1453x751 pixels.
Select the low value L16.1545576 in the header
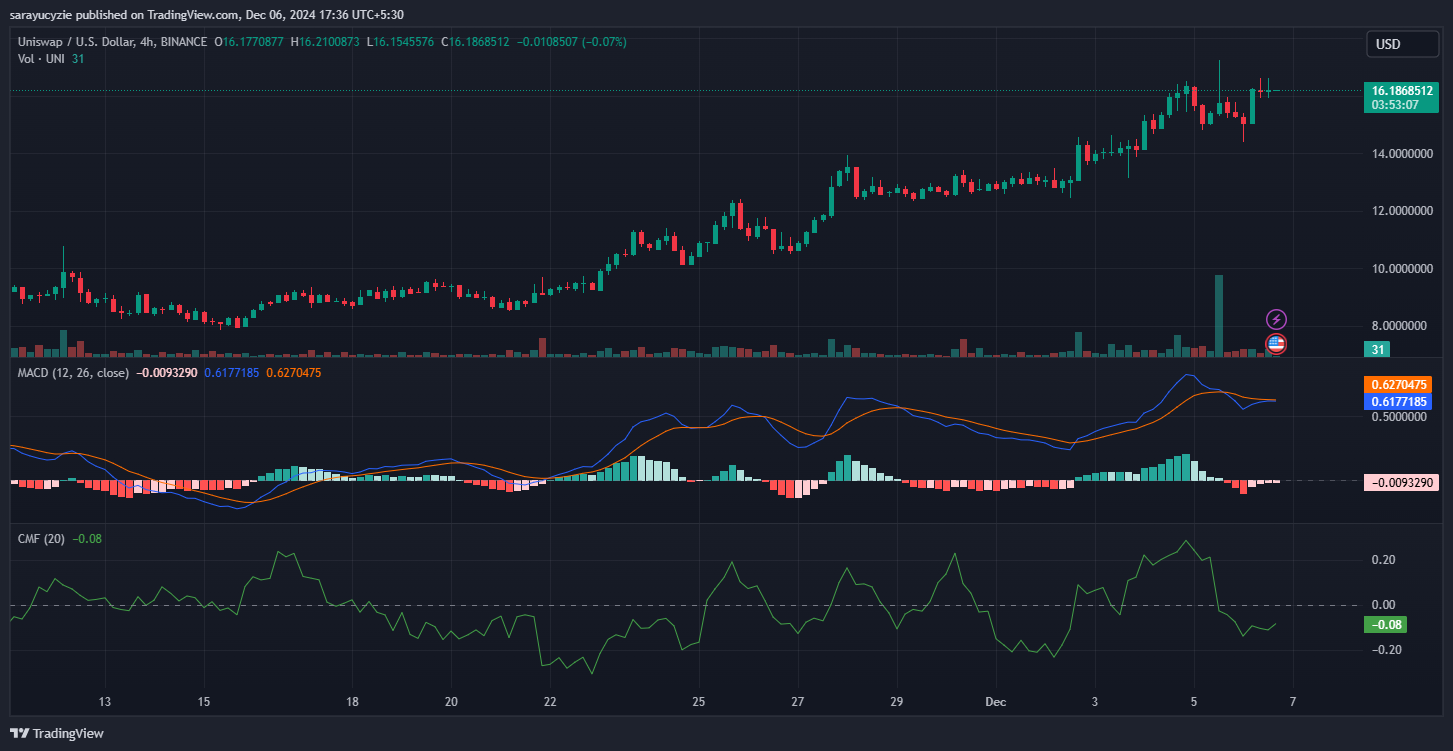[x=401, y=42]
